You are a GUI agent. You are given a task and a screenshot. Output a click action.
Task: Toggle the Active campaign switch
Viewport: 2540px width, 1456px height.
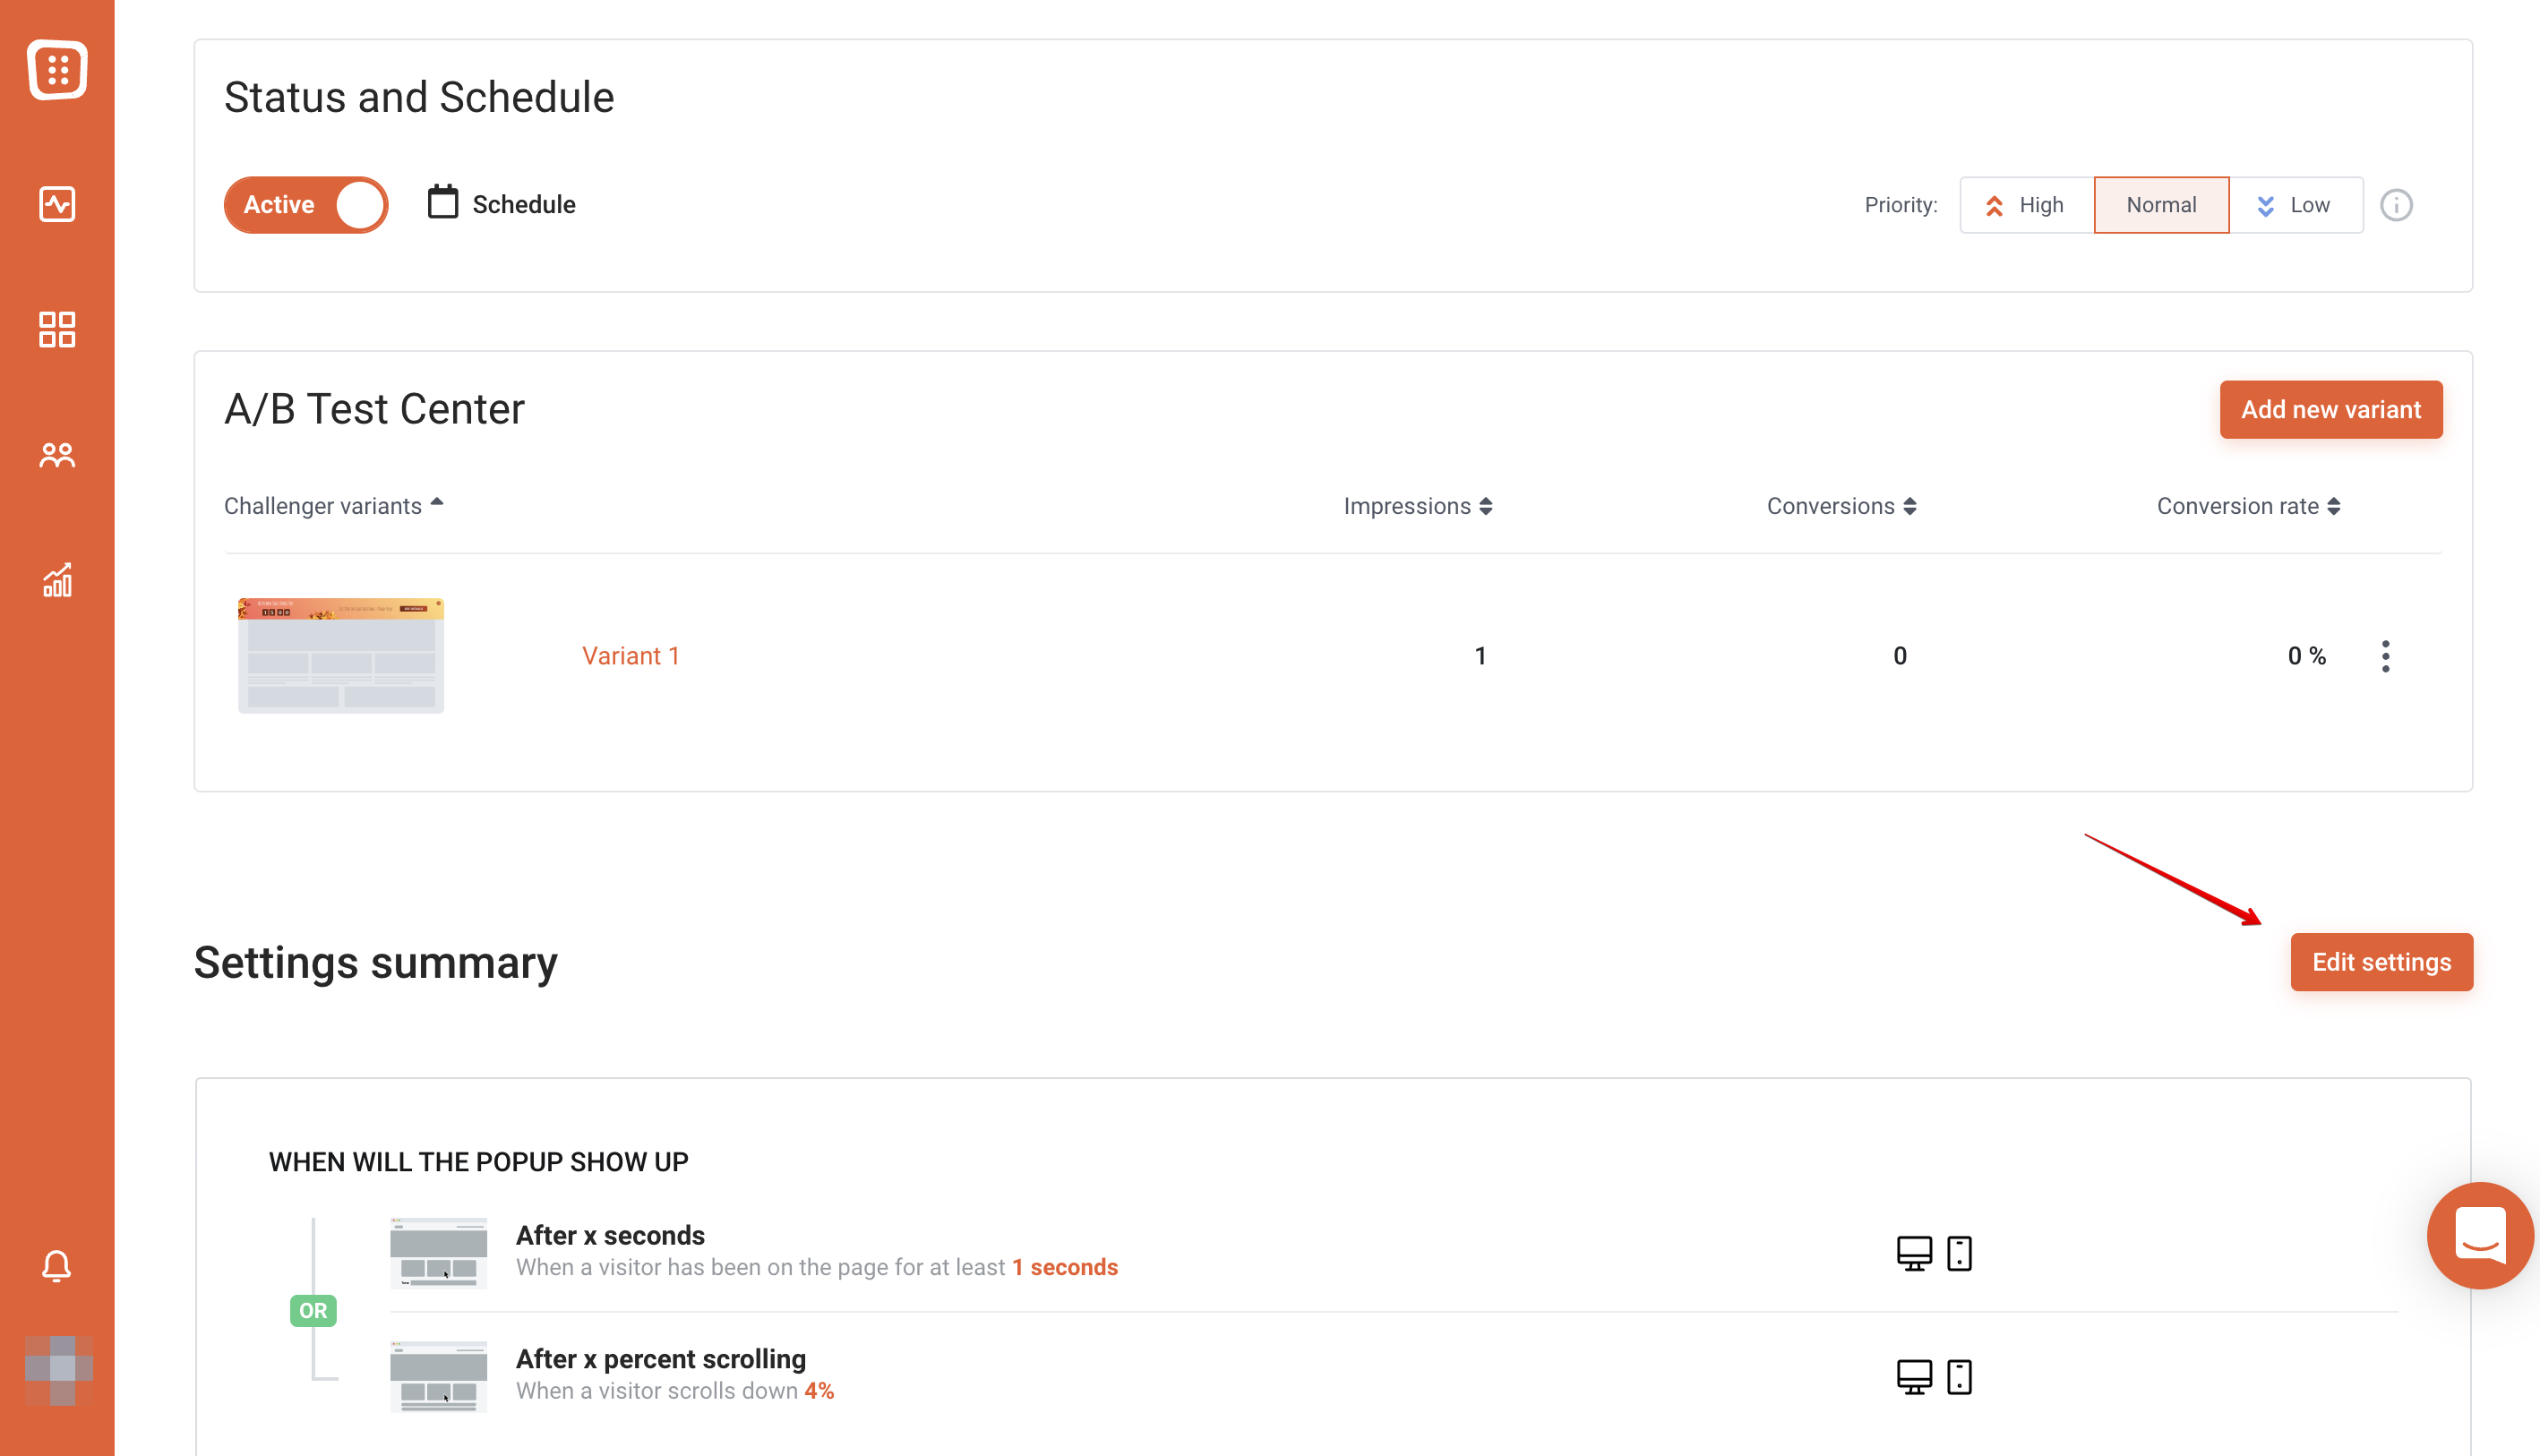306,205
